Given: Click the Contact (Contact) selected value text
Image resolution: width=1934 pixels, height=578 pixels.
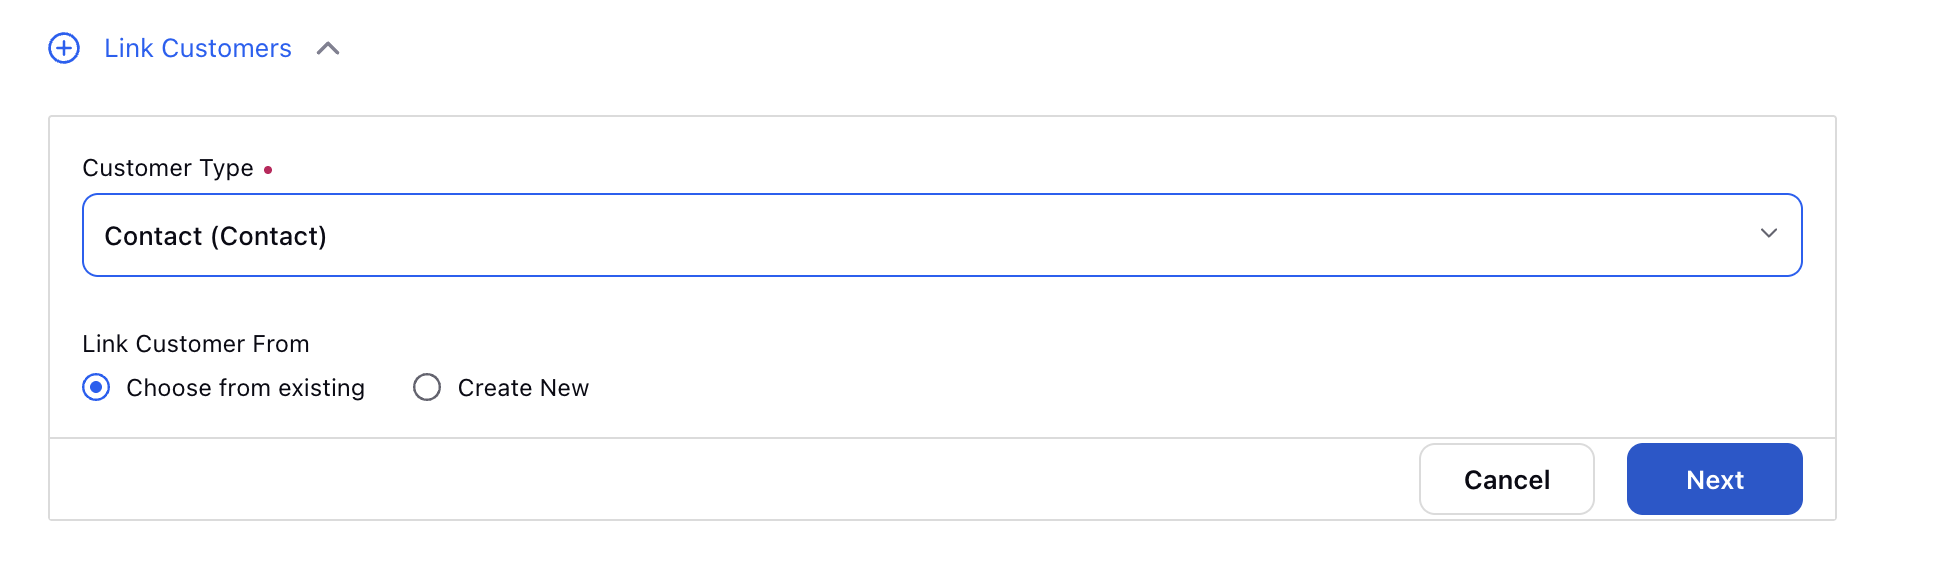Looking at the screenshot, I should coord(215,236).
